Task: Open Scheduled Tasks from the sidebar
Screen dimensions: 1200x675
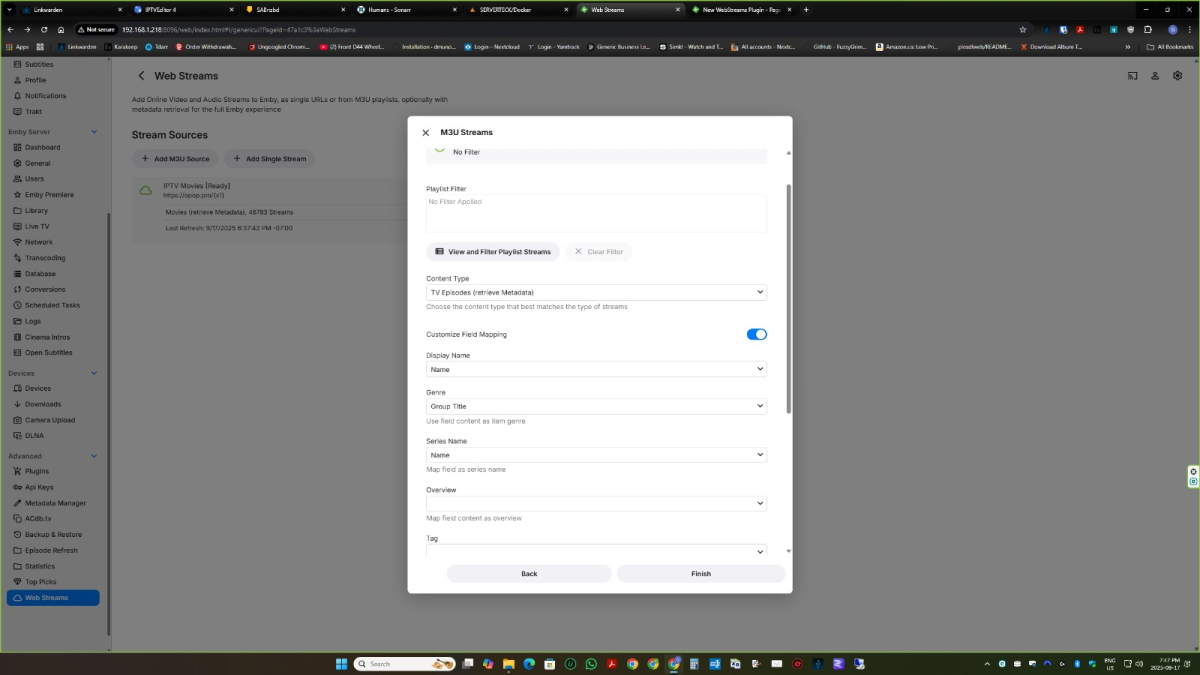Action: (x=50, y=305)
